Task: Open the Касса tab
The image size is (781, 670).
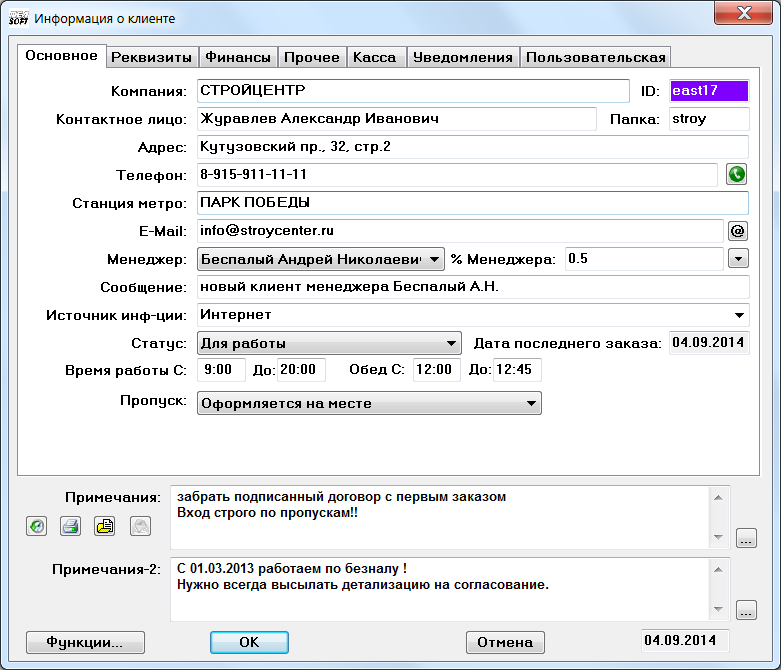Action: [x=375, y=57]
